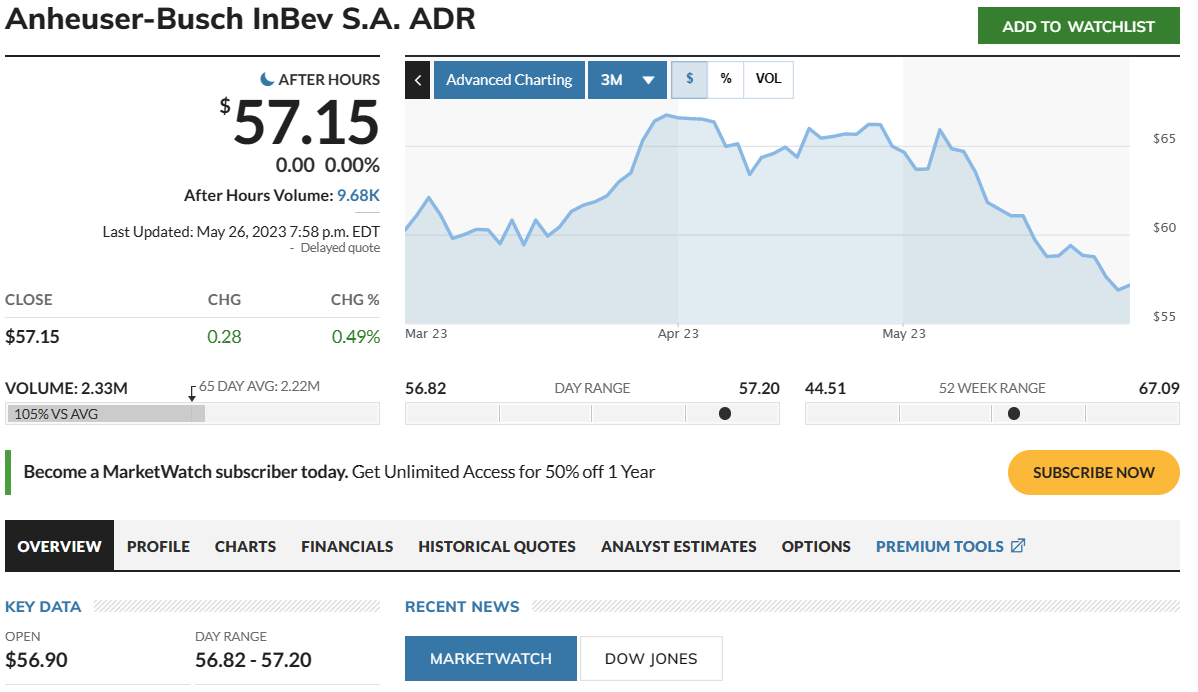Viewport: 1198px width, 692px height.
Task: Click the May 23 chart axis label
Action: 904,334
